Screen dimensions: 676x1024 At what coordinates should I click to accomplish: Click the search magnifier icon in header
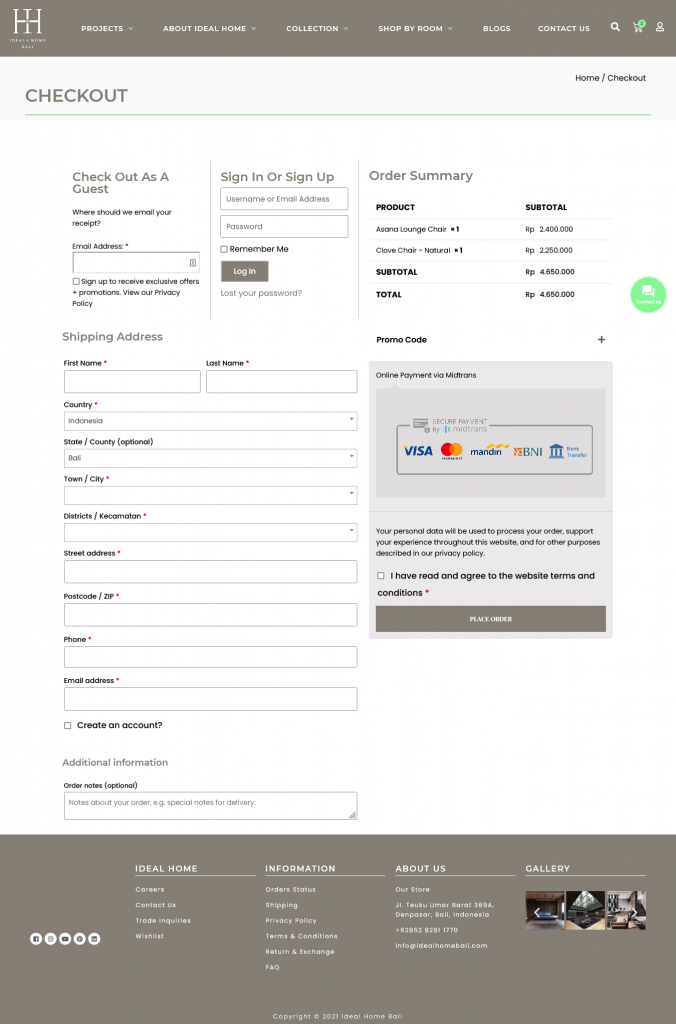(615, 27)
